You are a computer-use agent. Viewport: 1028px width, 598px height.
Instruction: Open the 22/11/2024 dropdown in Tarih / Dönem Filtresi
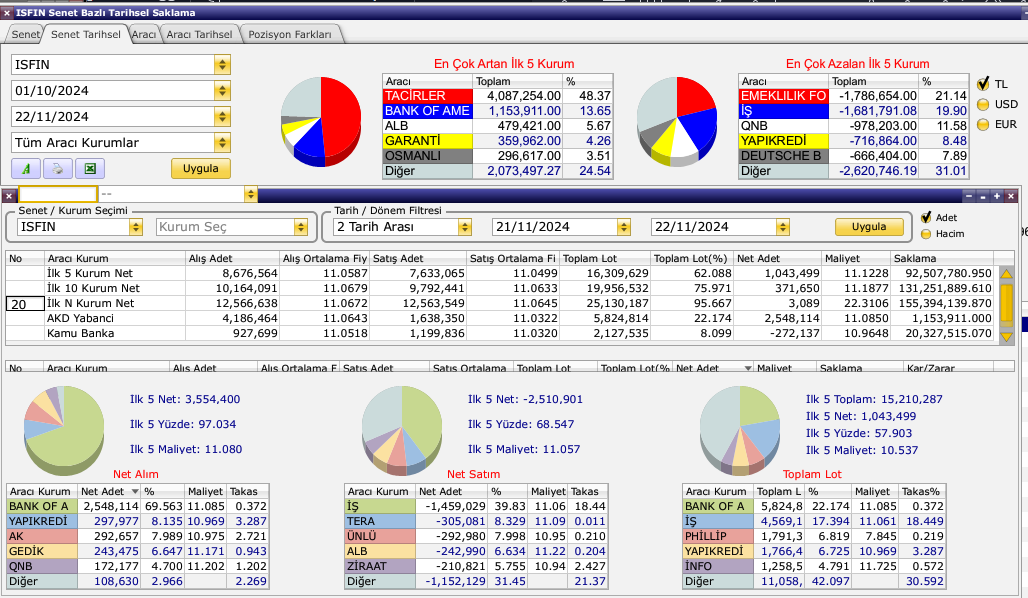[x=782, y=227]
